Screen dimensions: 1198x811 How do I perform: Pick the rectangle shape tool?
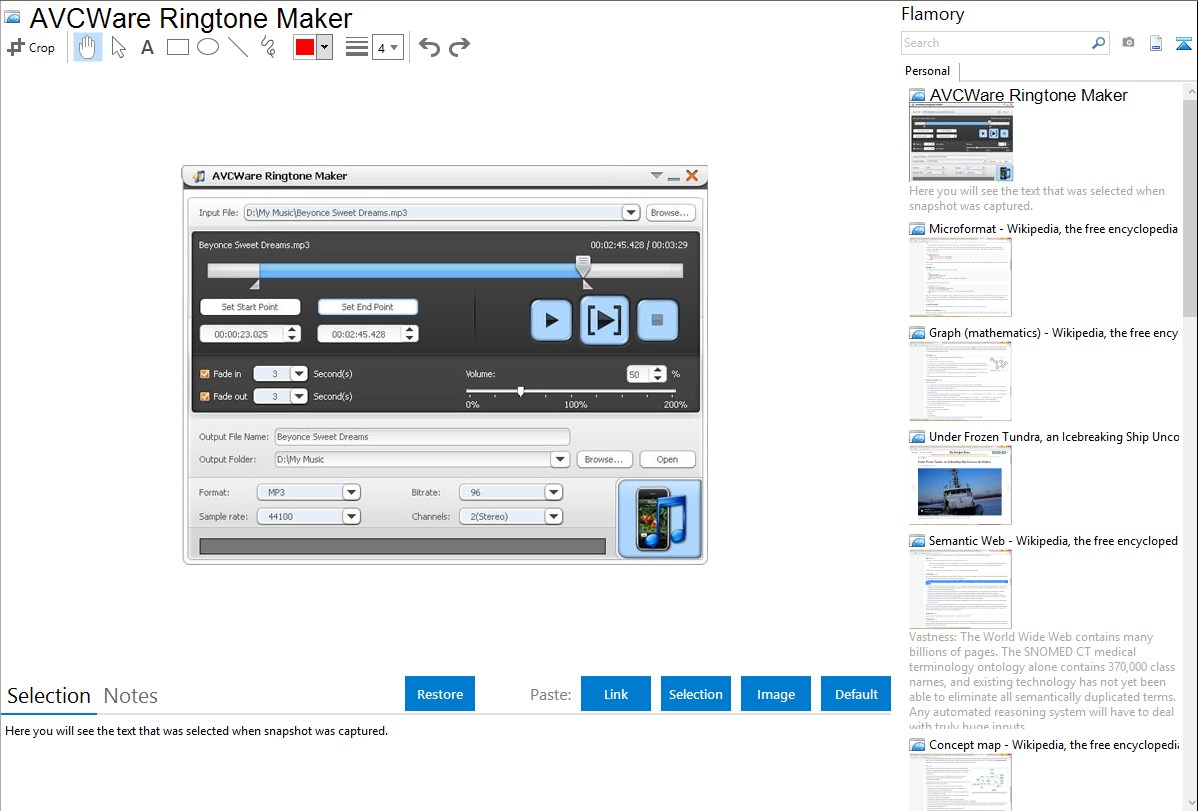178,47
